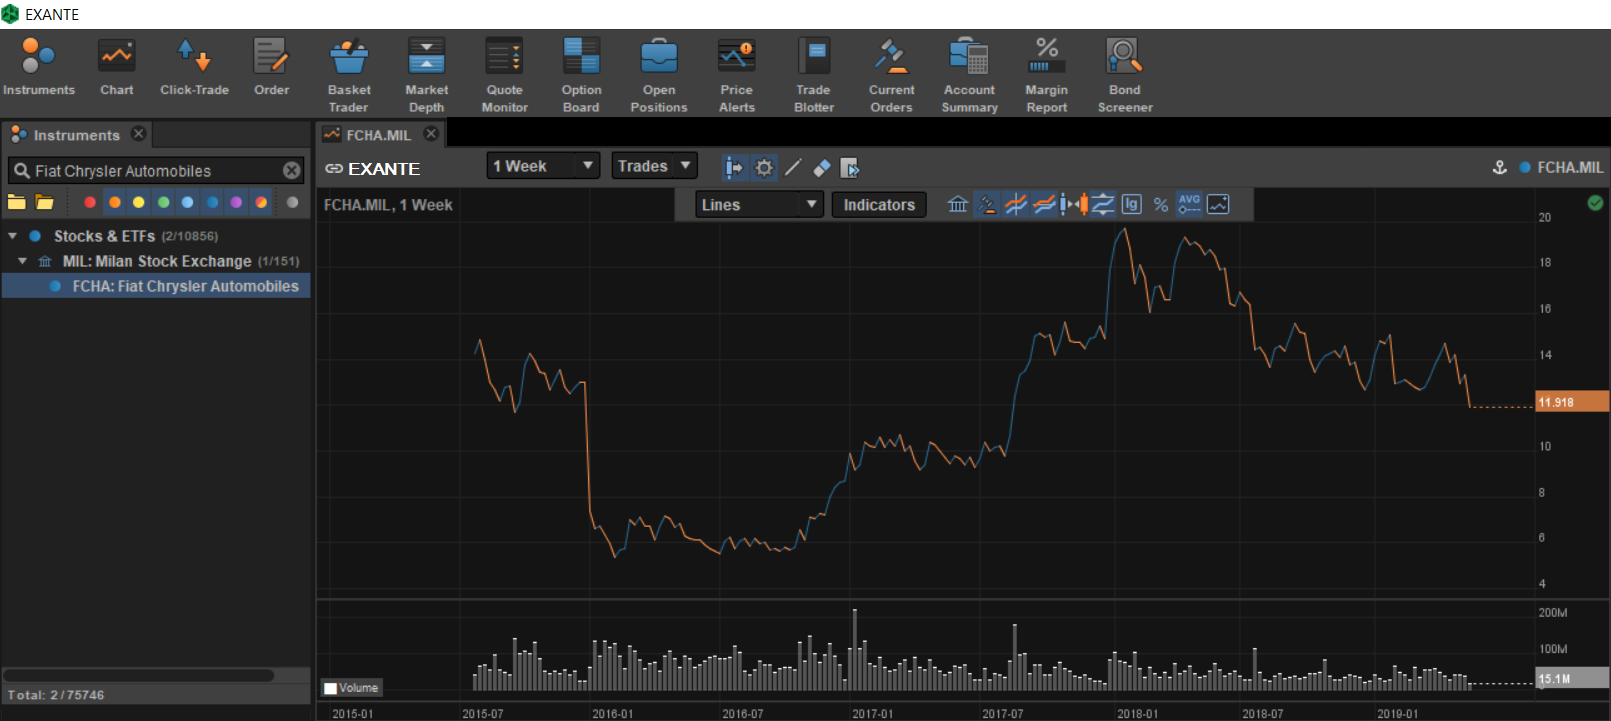Toggle the chart snapshot icon
This screenshot has height=721, width=1611.
[1218, 204]
